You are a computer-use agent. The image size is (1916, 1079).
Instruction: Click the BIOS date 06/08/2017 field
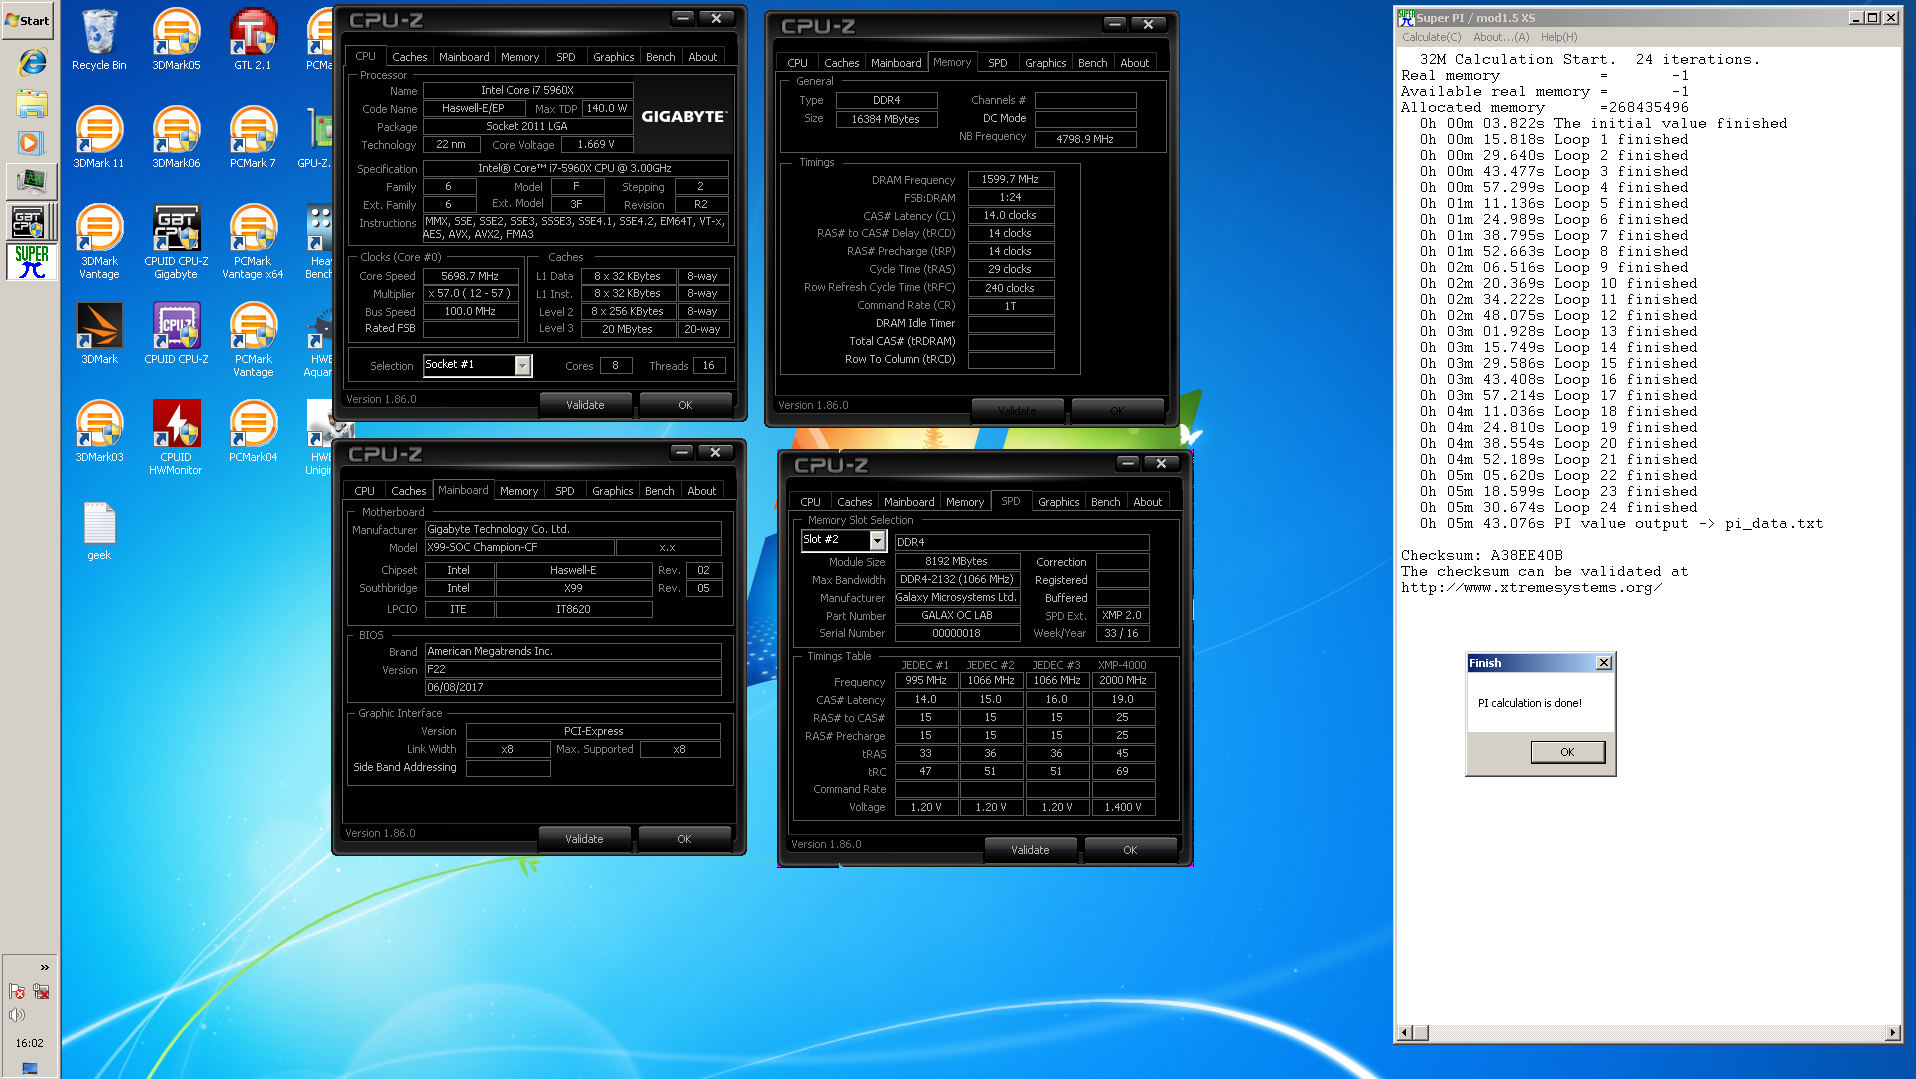click(x=572, y=687)
